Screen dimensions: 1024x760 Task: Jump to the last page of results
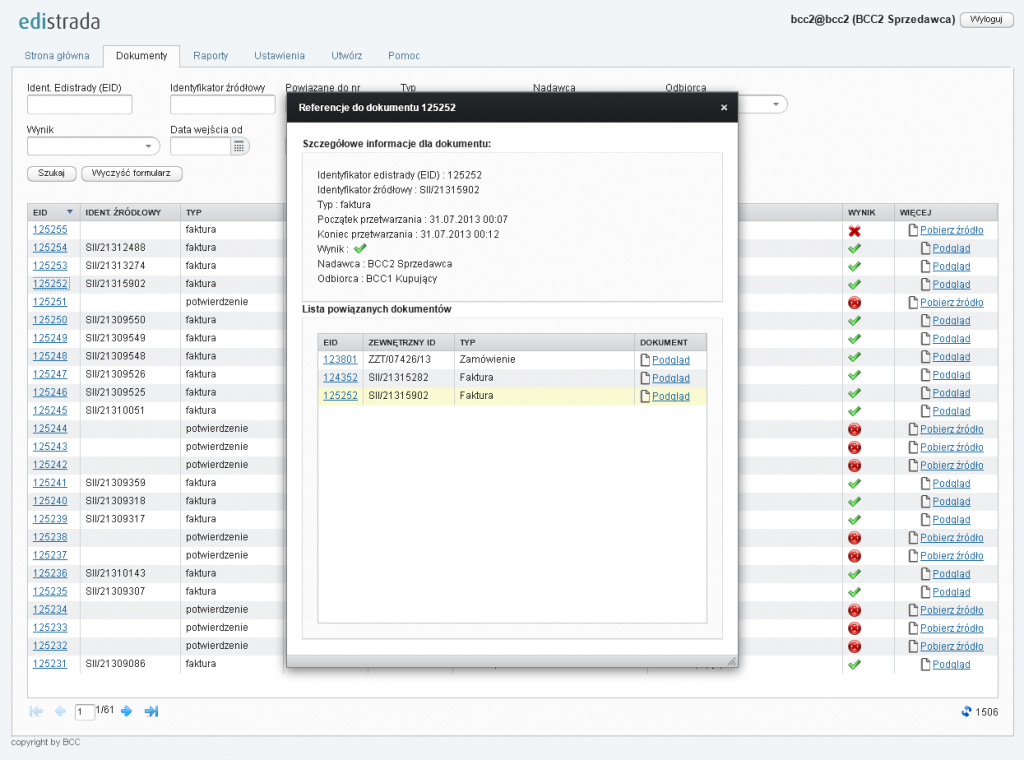pyautogui.click(x=151, y=711)
